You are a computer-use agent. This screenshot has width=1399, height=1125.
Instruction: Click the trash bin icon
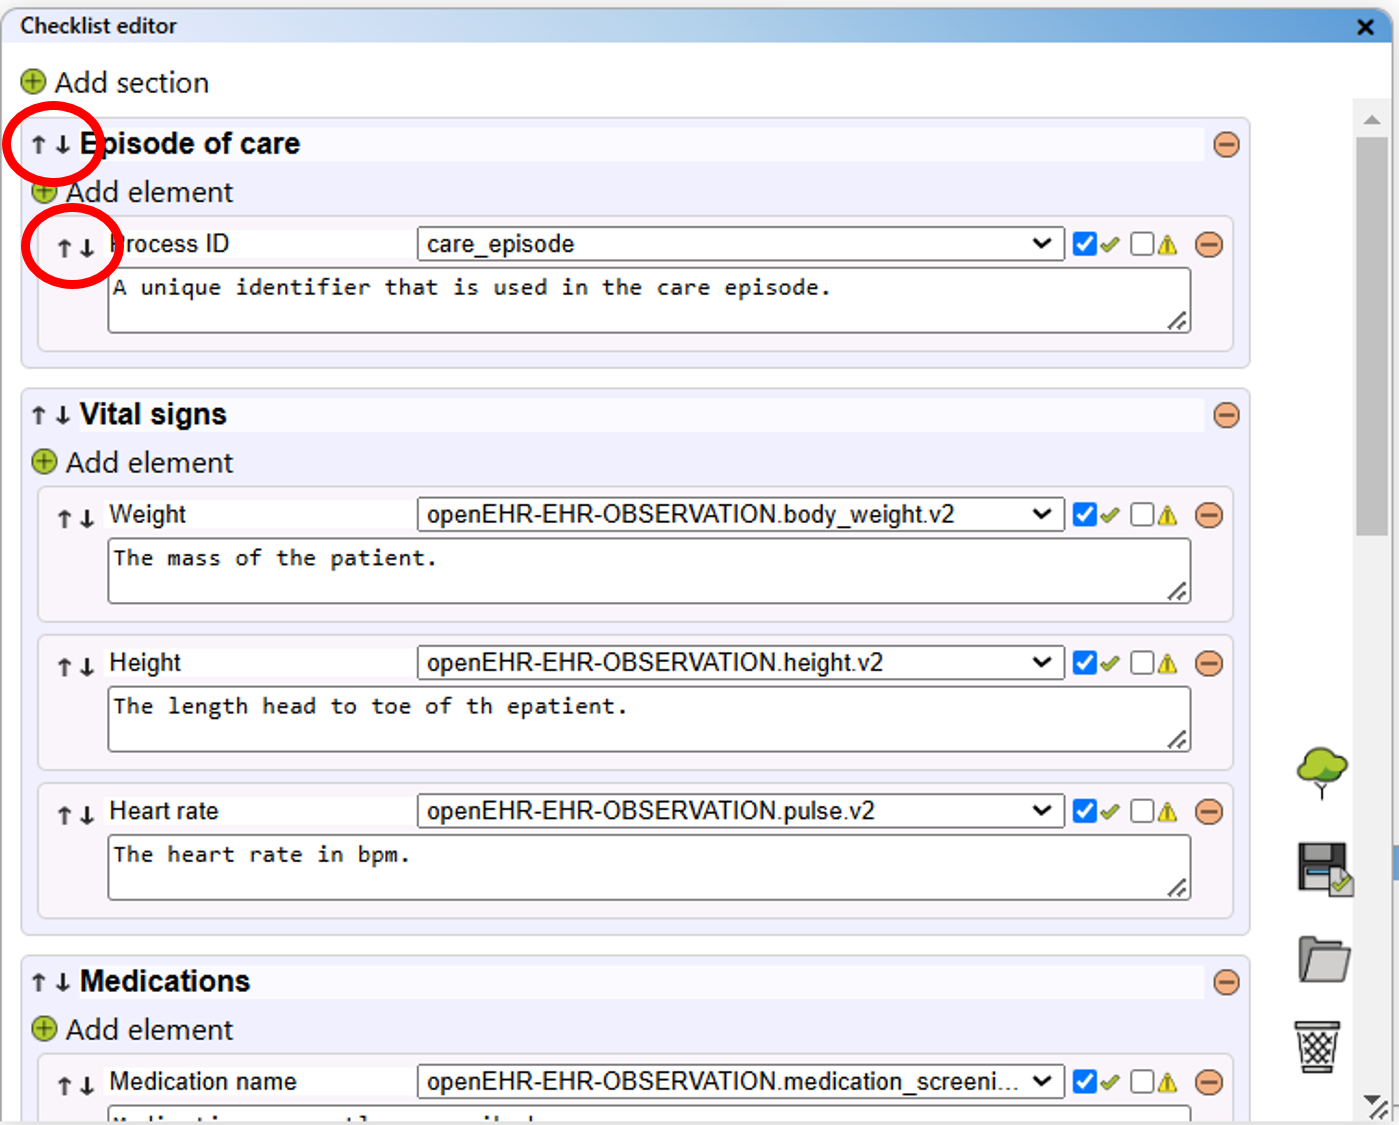(1317, 1047)
